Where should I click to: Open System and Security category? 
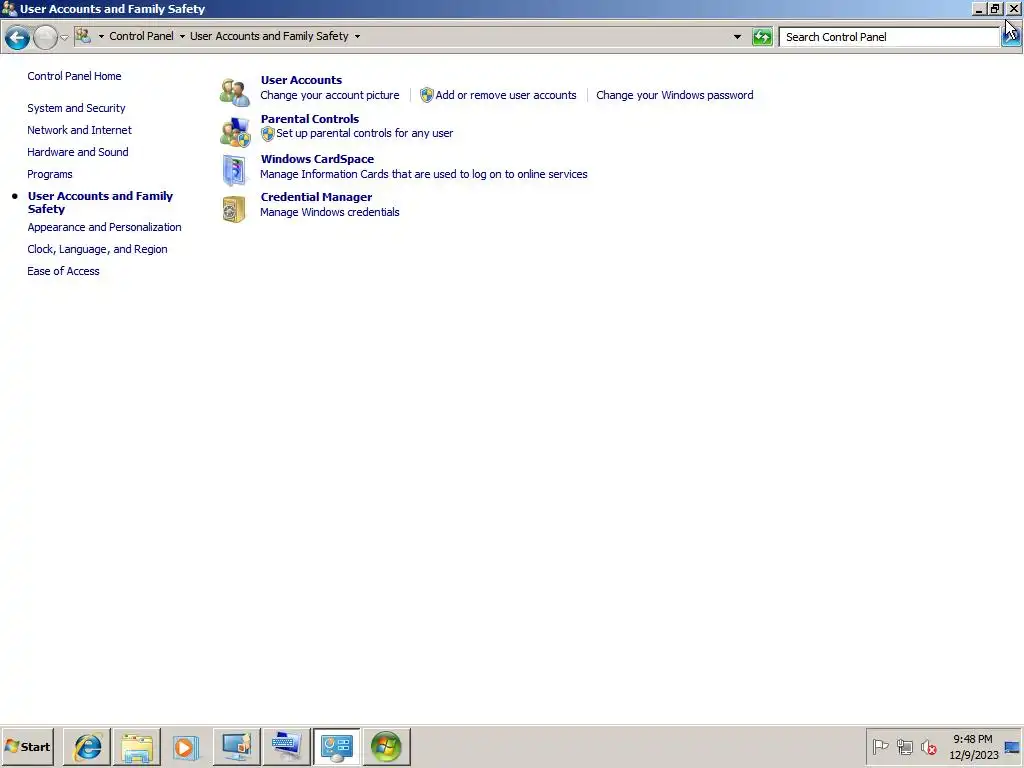(76, 108)
